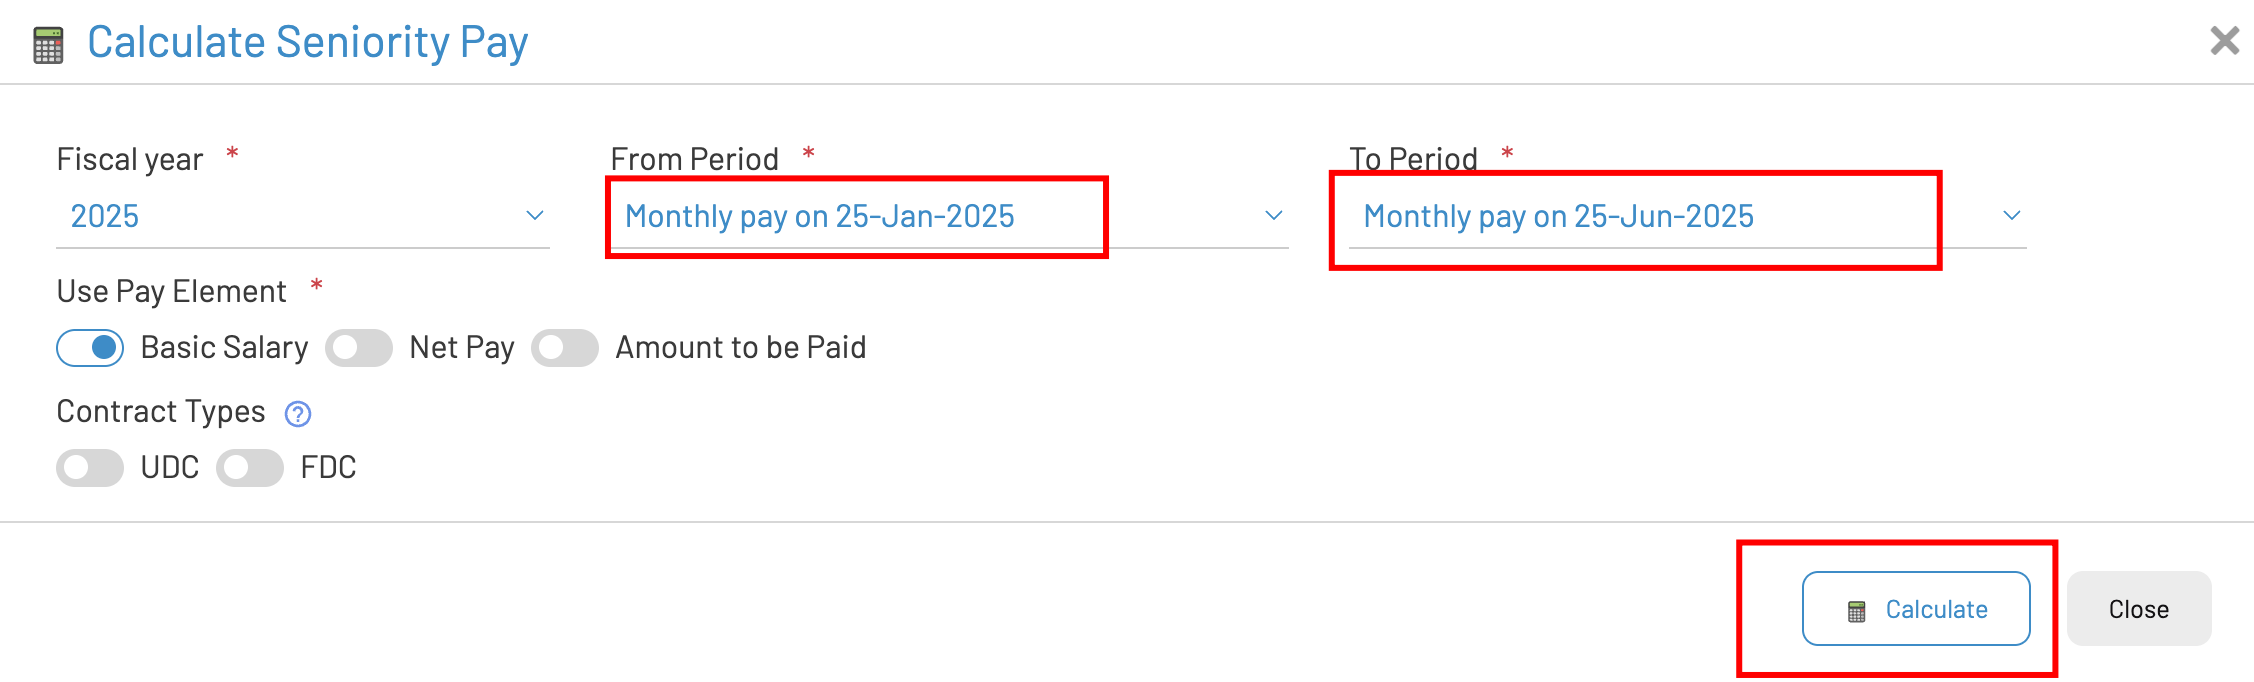Expand the Fiscal year chevron arrow

pyautogui.click(x=535, y=216)
